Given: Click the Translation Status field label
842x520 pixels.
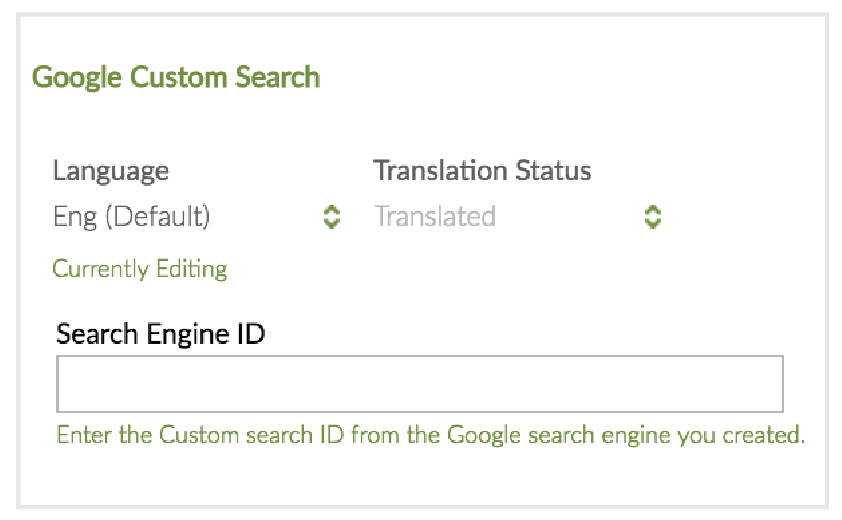Looking at the screenshot, I should tap(482, 171).
